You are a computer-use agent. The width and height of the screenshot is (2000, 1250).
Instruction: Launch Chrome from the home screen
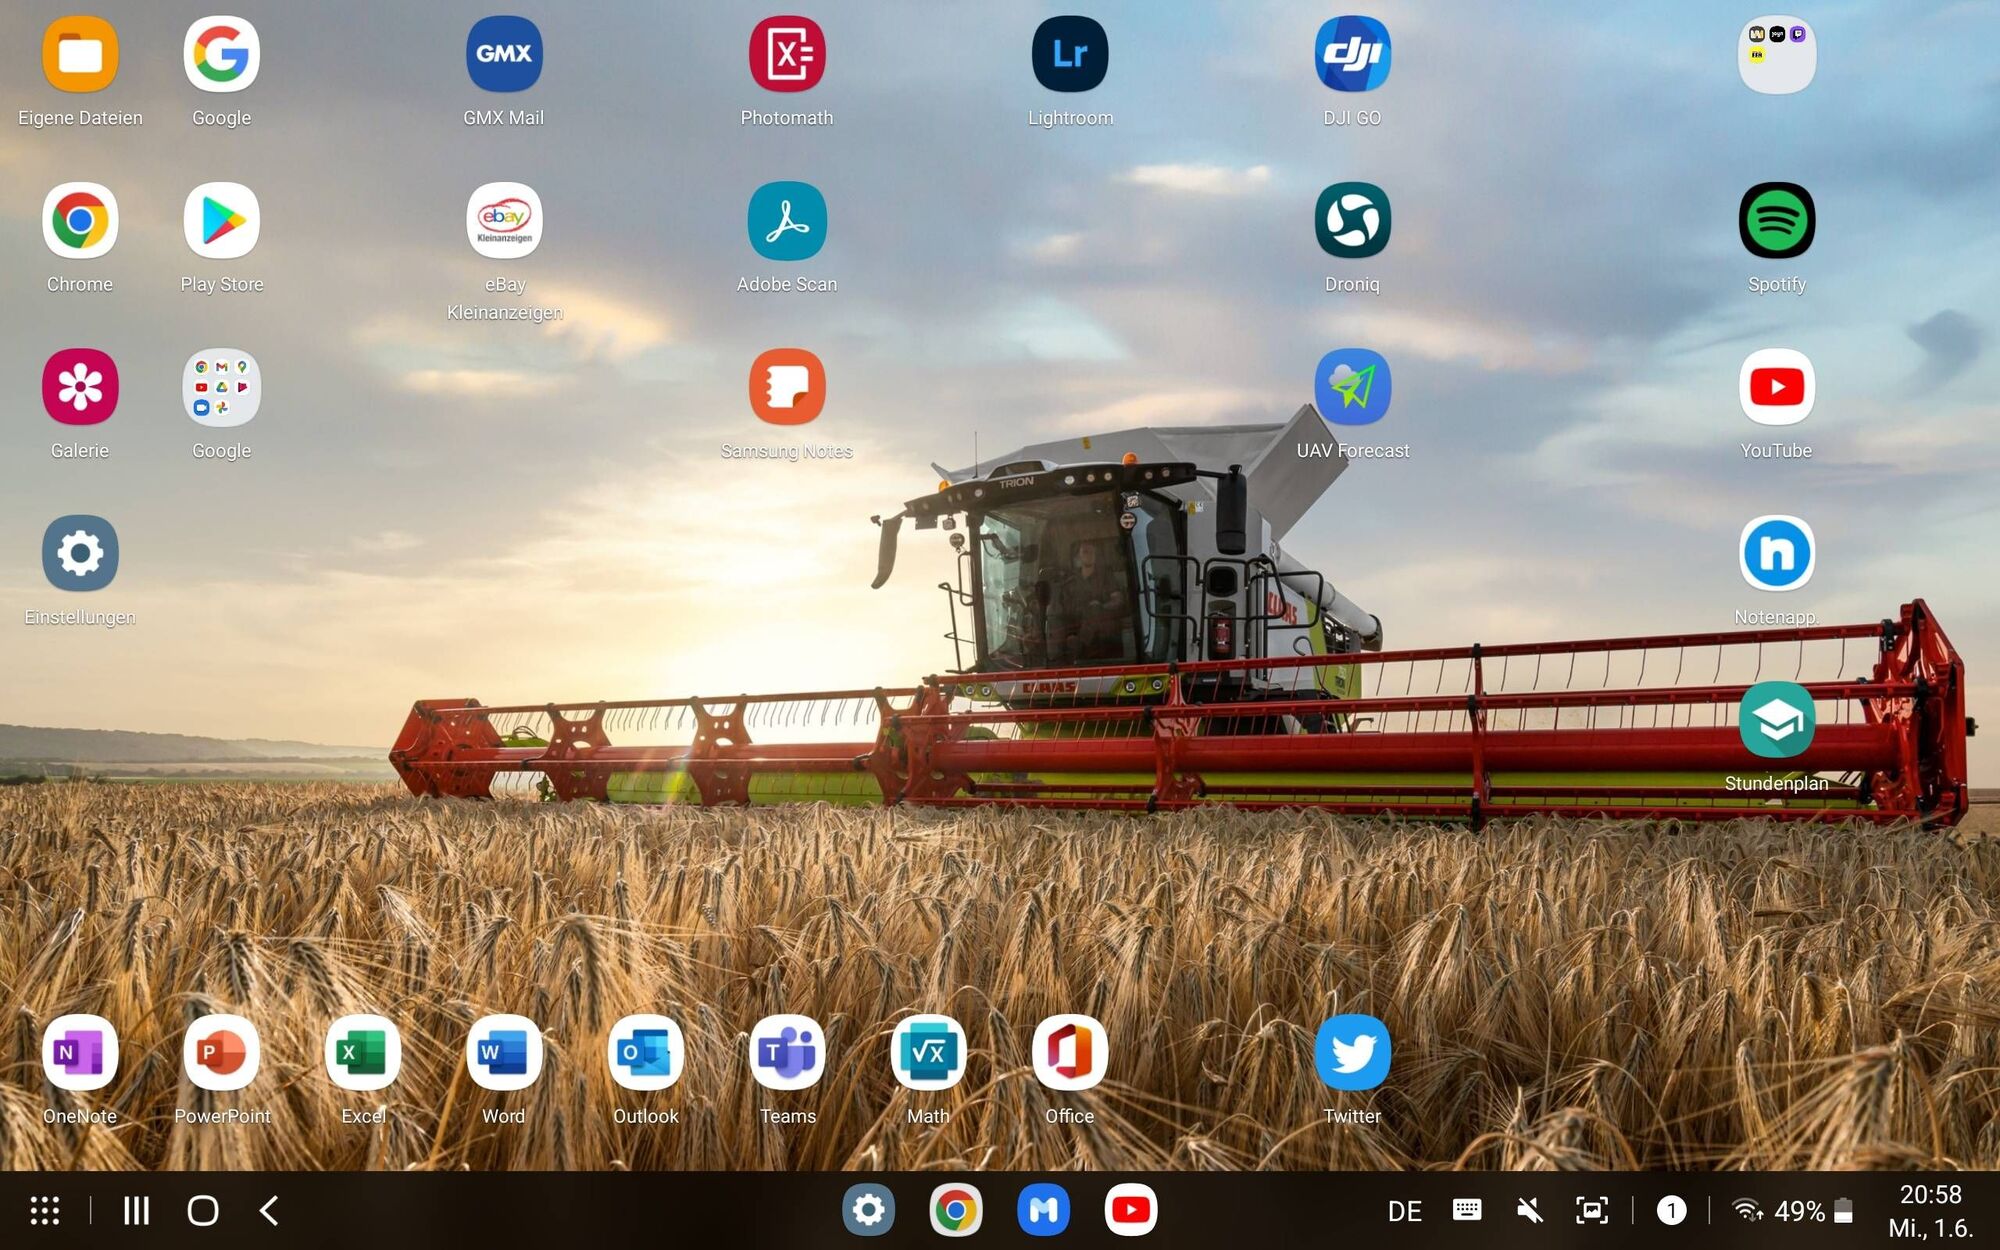point(80,221)
